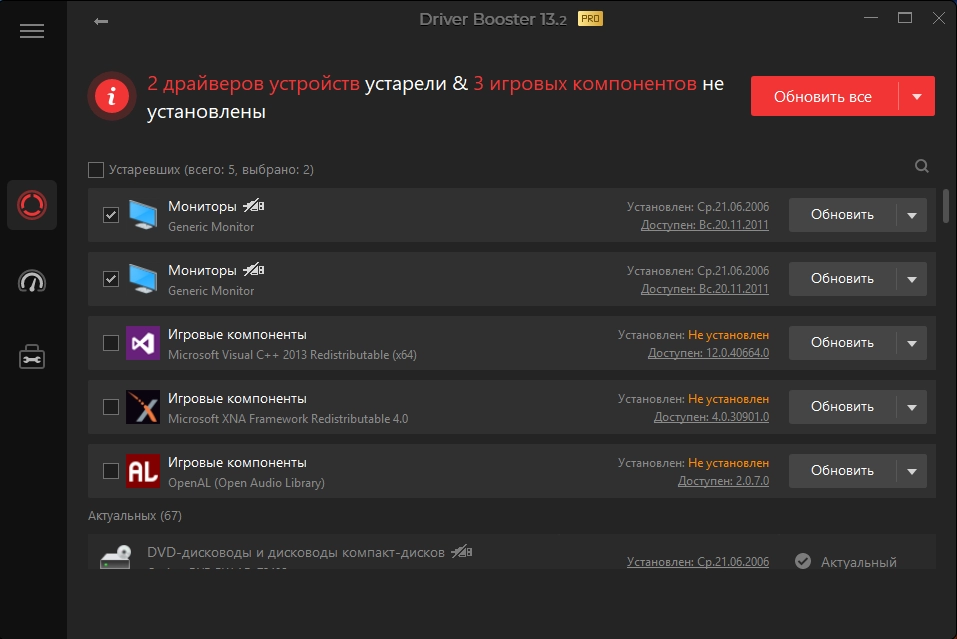Image resolution: width=957 pixels, height=639 pixels.
Task: Open update options dropdown for OpenAL
Action: pos(912,471)
